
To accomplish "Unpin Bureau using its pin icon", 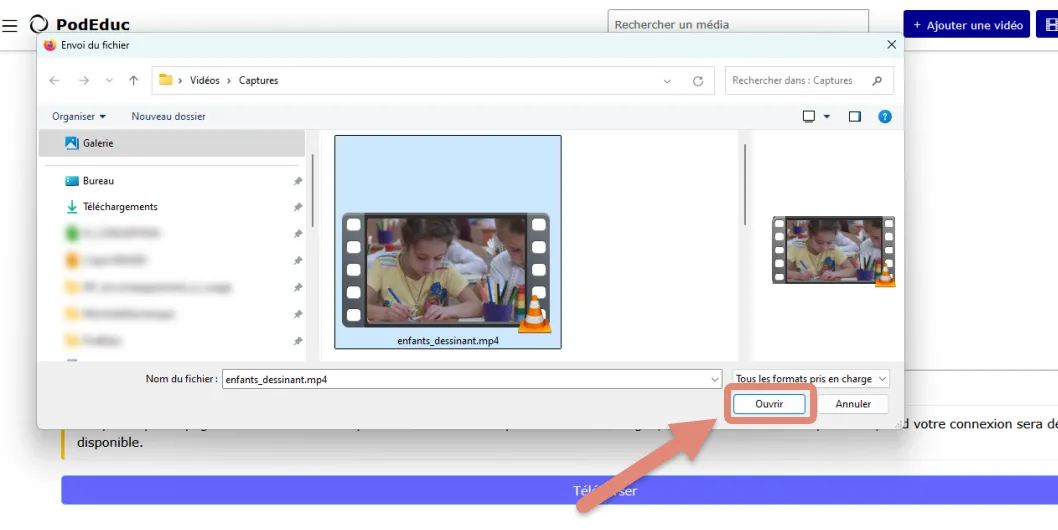I will pos(298,181).
